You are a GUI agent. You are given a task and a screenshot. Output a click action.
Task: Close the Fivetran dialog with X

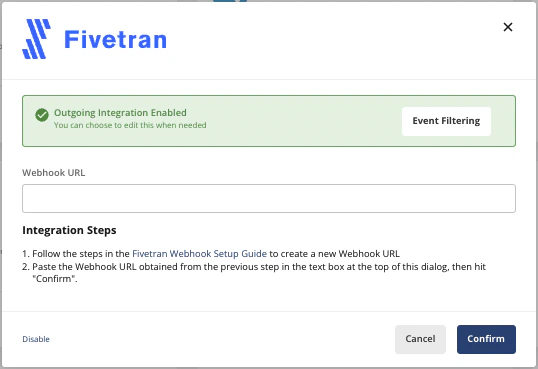coord(508,27)
